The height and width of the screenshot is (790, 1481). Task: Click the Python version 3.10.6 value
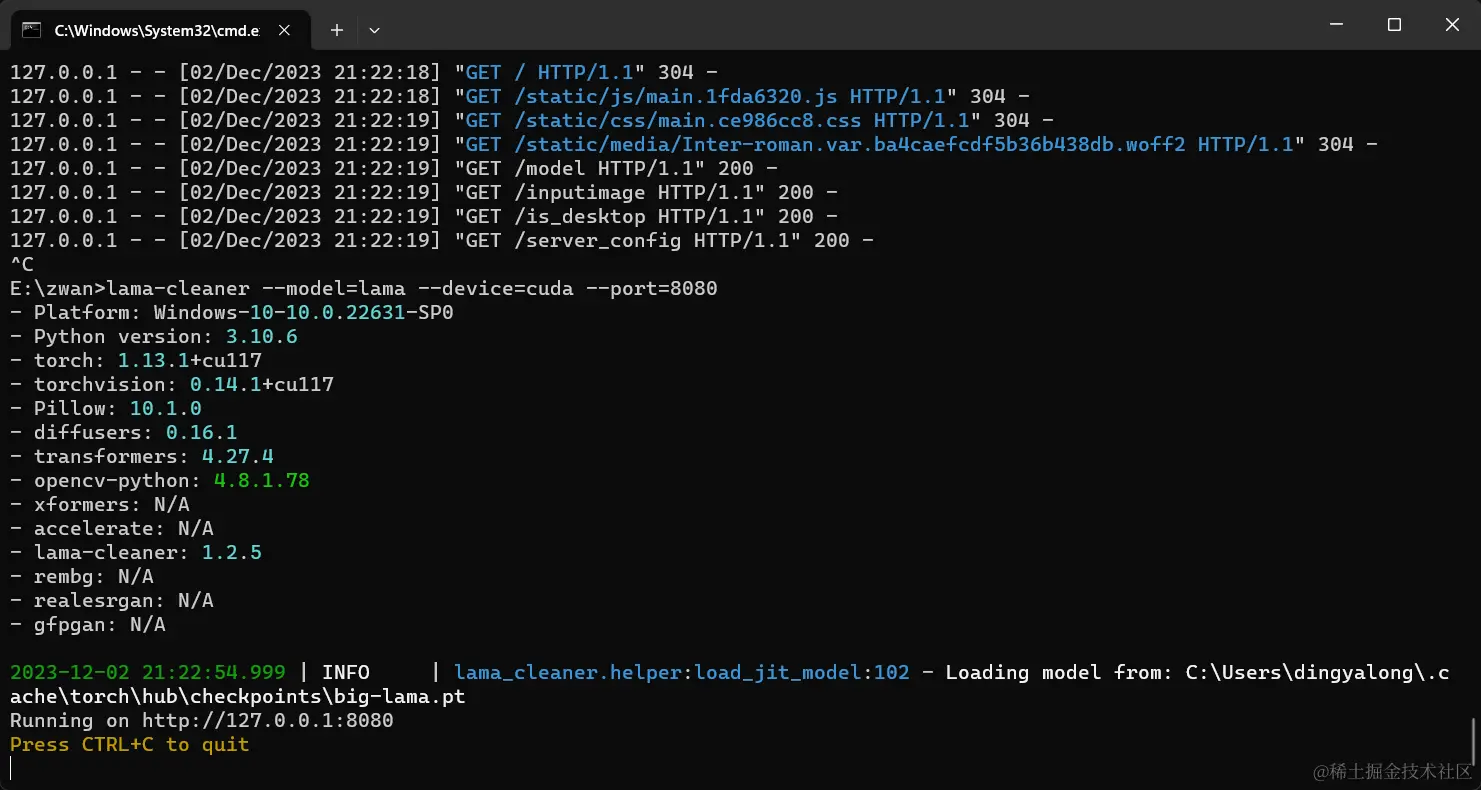(260, 336)
